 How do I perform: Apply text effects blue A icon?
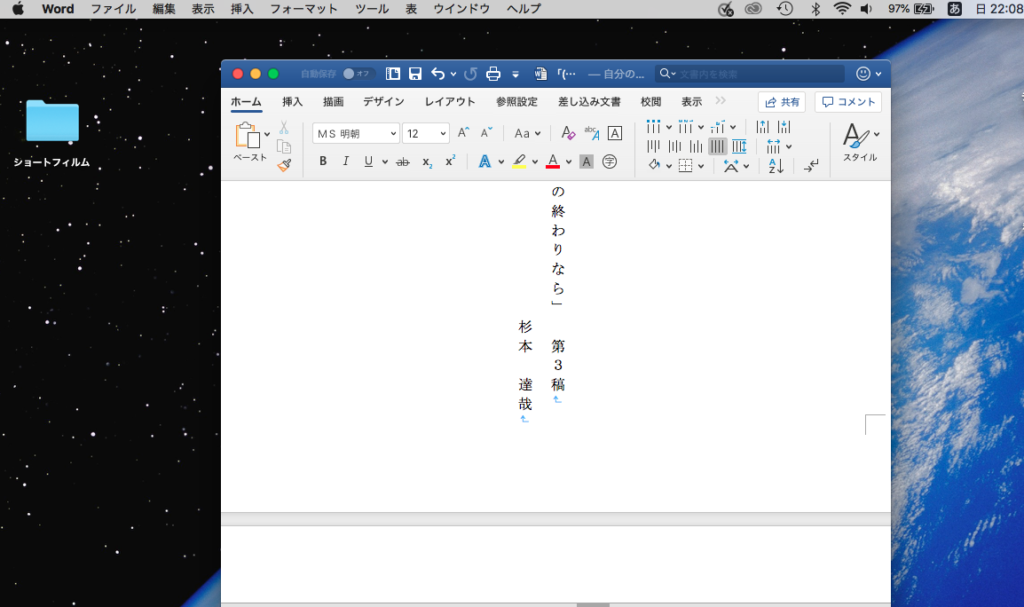point(485,161)
